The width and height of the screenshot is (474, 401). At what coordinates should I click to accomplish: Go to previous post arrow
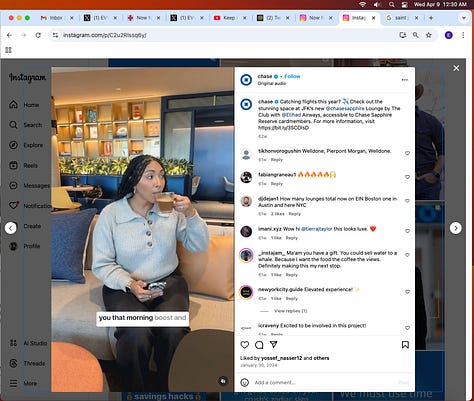(11, 228)
